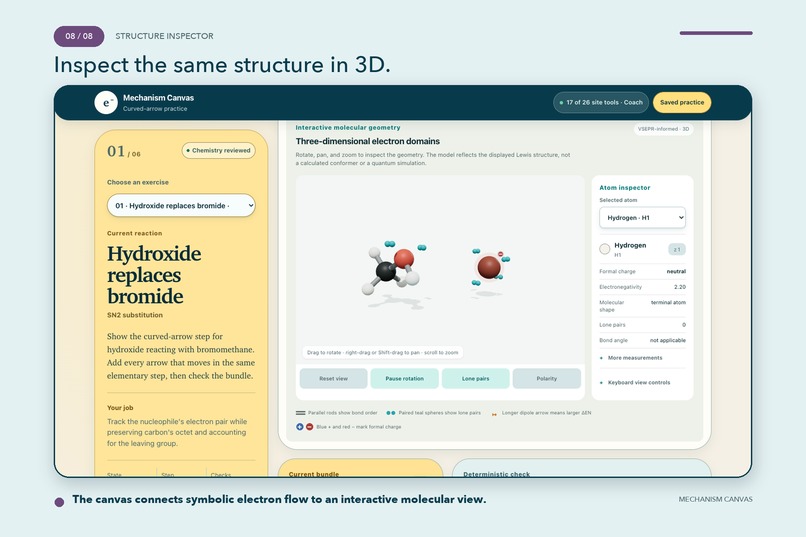Open the Saved practice button
This screenshot has height=537, width=806.
[682, 102]
